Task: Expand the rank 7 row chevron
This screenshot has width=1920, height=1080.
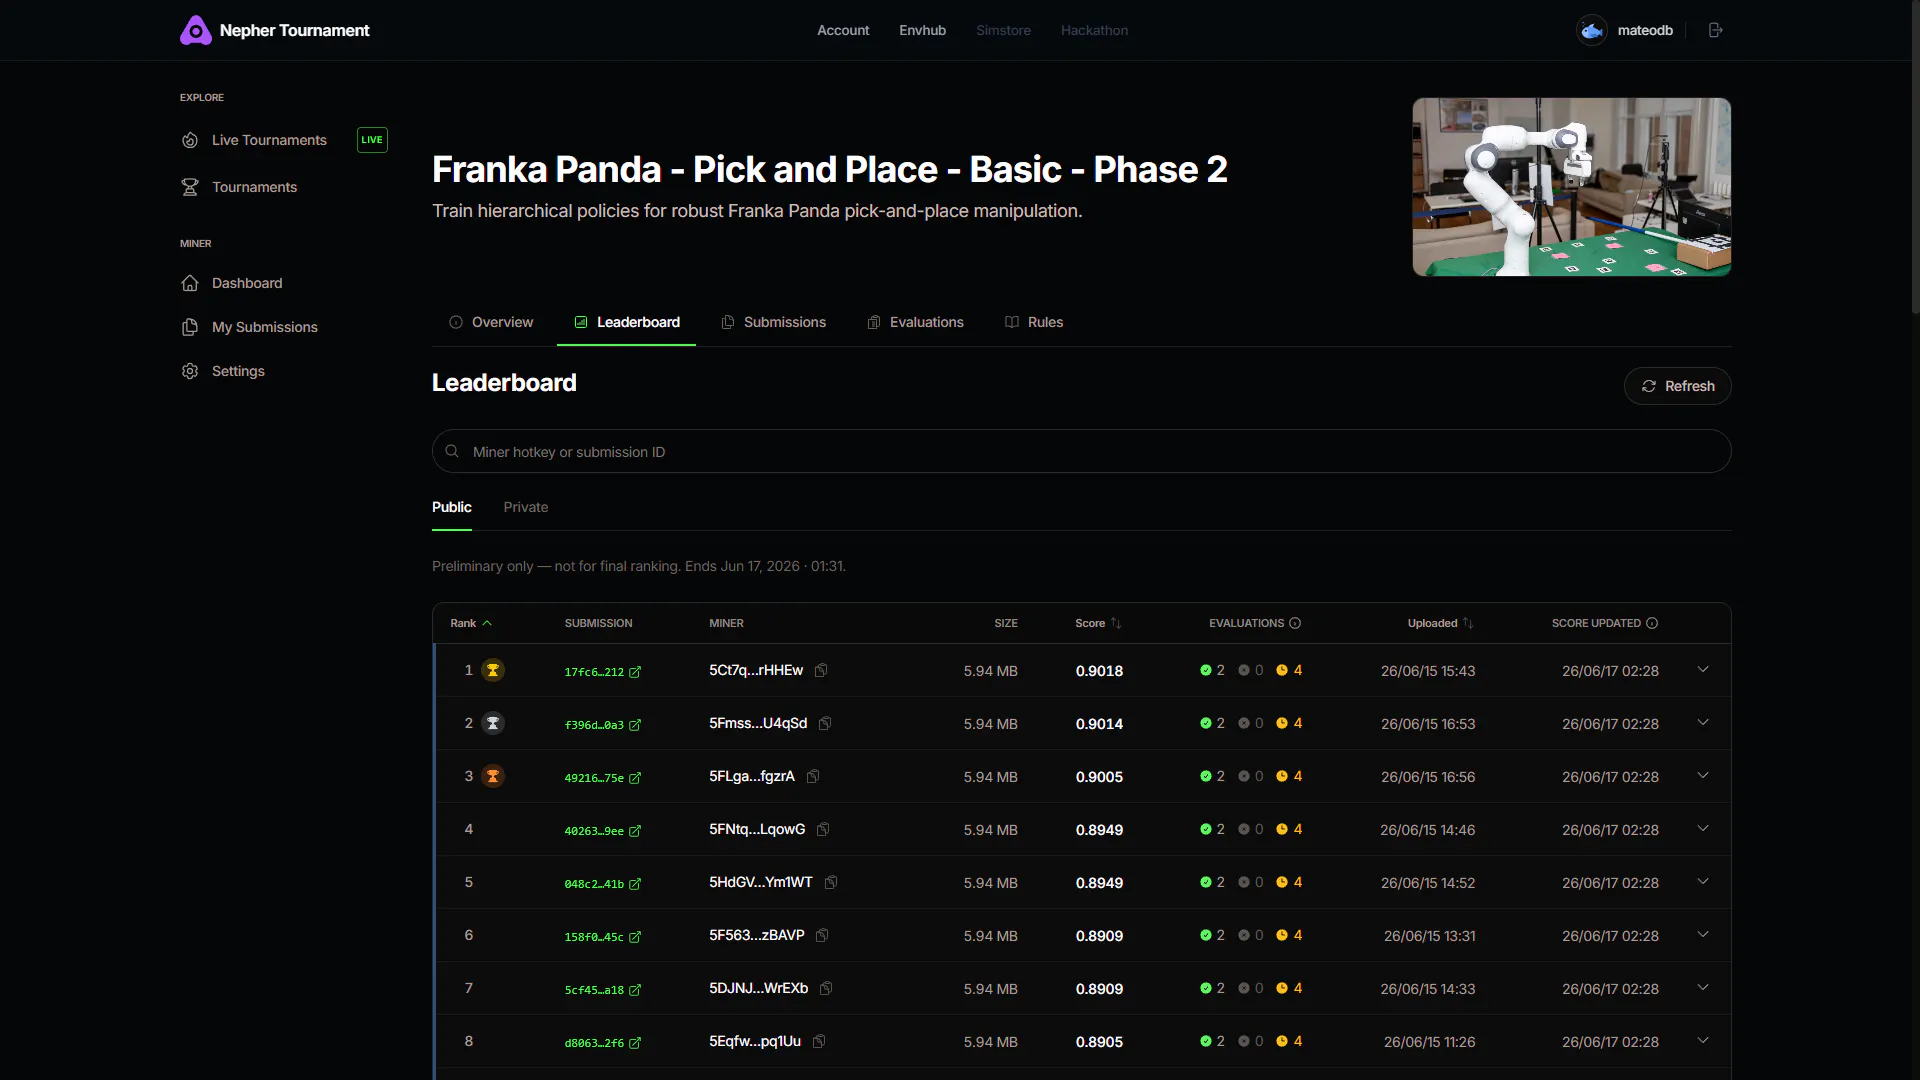Action: click(x=1703, y=987)
